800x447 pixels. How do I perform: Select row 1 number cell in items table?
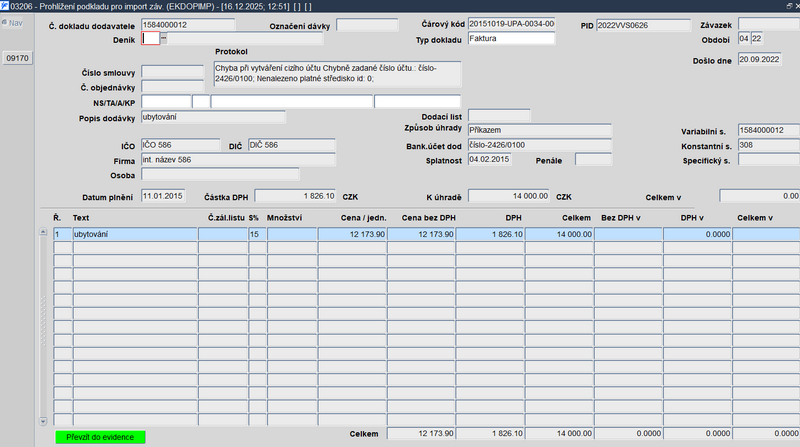click(x=63, y=234)
